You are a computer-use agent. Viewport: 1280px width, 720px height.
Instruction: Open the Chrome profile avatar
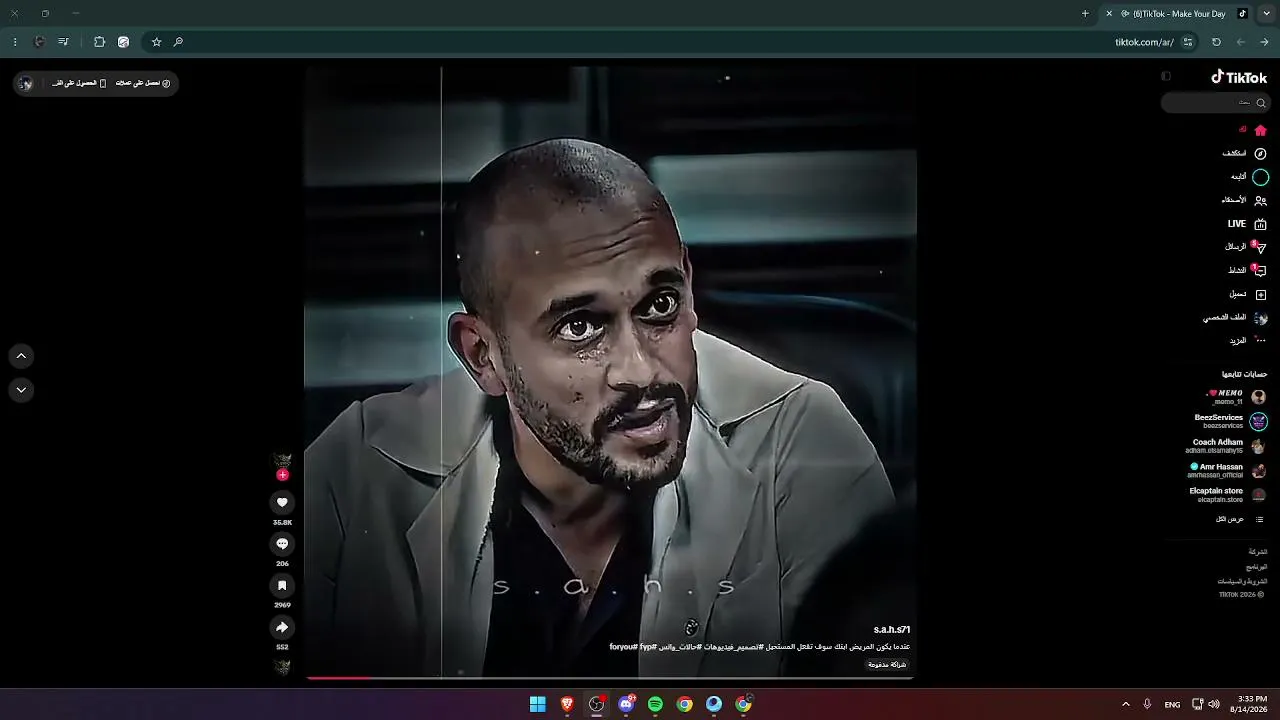tap(39, 42)
